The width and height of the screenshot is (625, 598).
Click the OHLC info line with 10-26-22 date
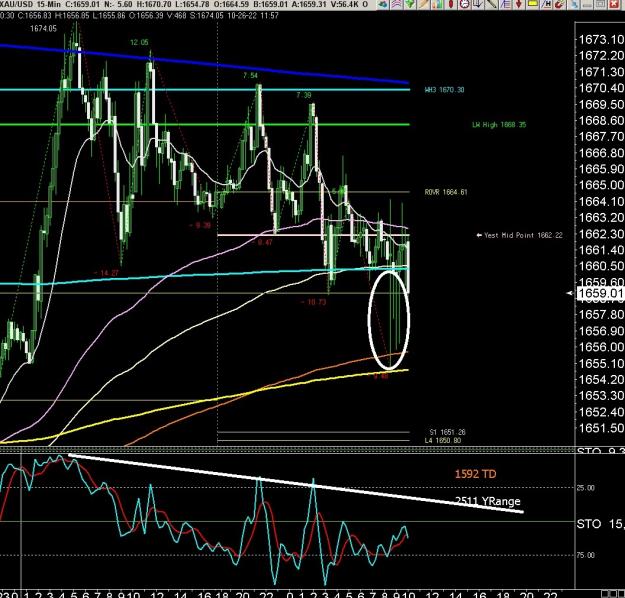point(140,16)
